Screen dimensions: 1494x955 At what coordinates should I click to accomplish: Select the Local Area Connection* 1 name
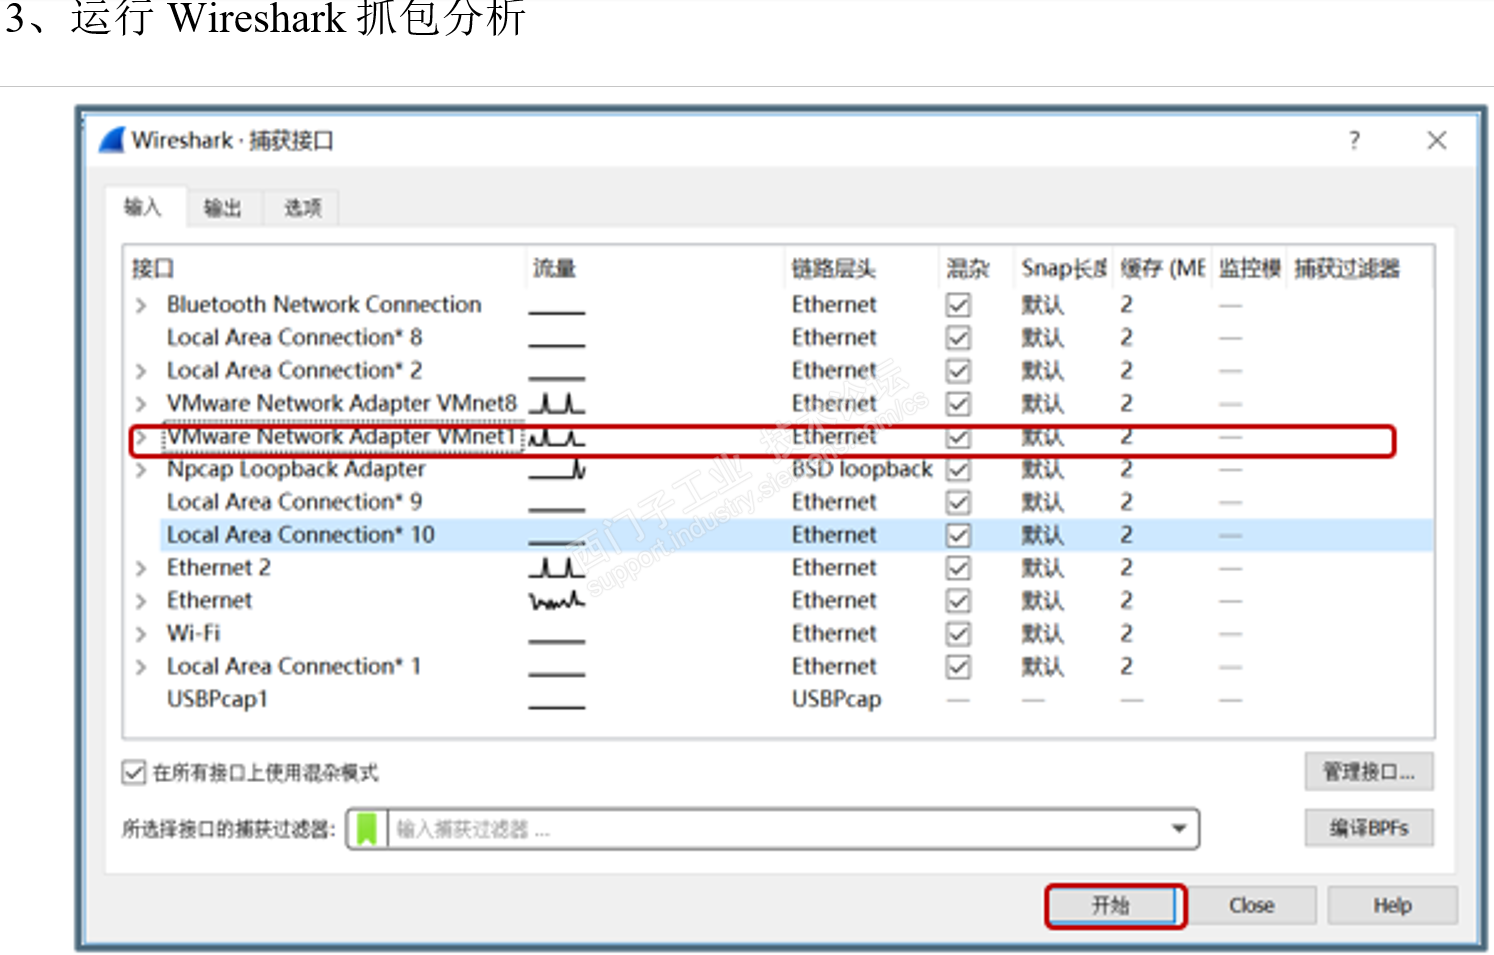[294, 667]
